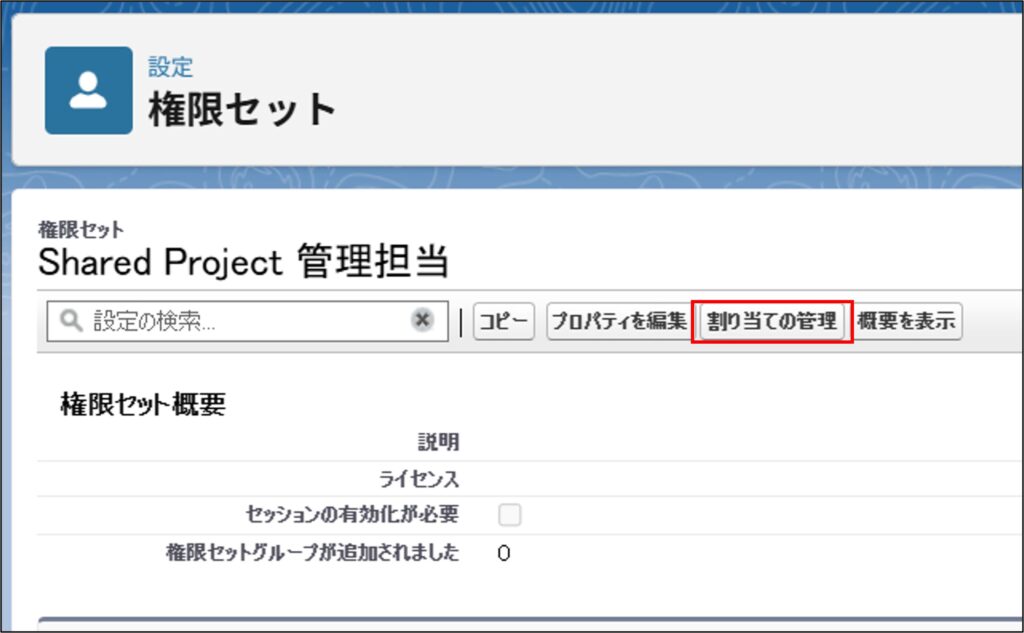
Task: Select the Shared Project 管理担当 heading
Action: click(x=243, y=263)
